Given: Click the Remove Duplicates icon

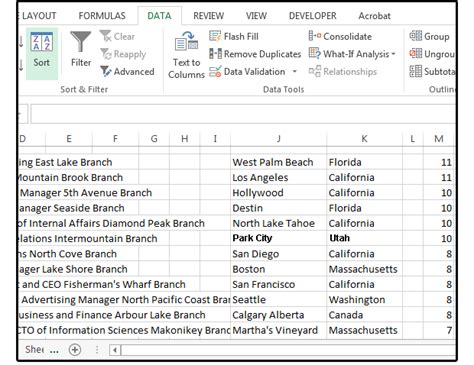Looking at the screenshot, I should point(215,54).
